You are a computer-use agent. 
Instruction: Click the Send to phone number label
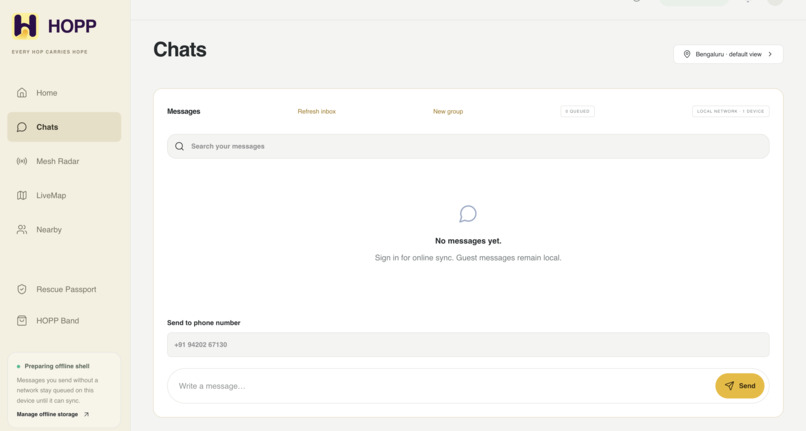pos(204,322)
